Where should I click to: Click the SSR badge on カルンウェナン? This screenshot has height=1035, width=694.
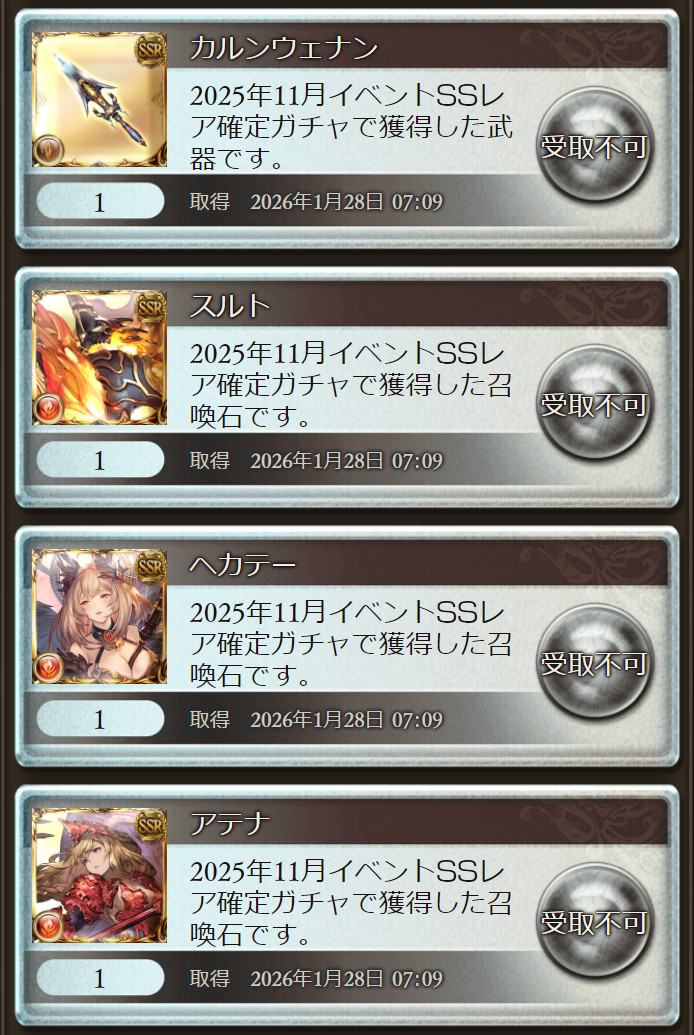pos(150,50)
